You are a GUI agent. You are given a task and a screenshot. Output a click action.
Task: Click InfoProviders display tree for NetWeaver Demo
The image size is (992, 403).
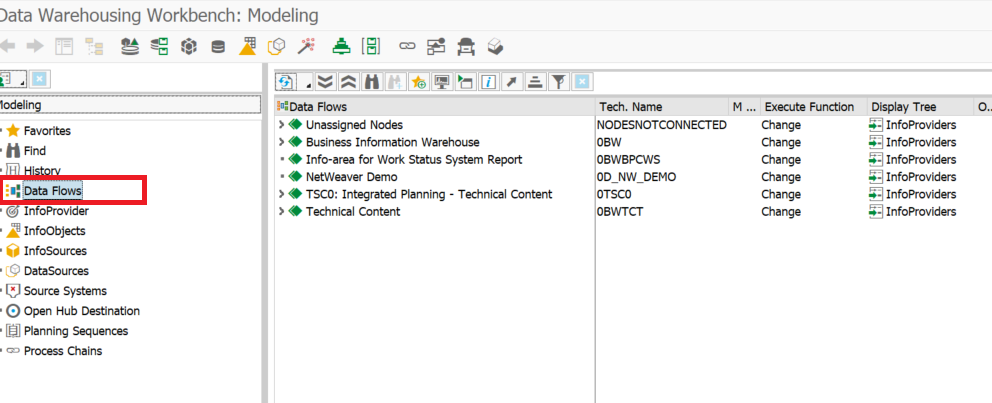(920, 177)
